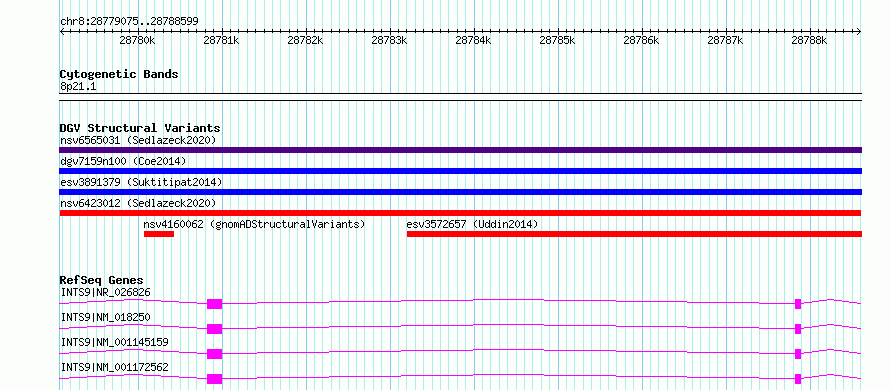Viewport: 890px width, 390px height.
Task: Click the nsv4160062 (gnomADStructuralVariants) label
Action: 254,224
